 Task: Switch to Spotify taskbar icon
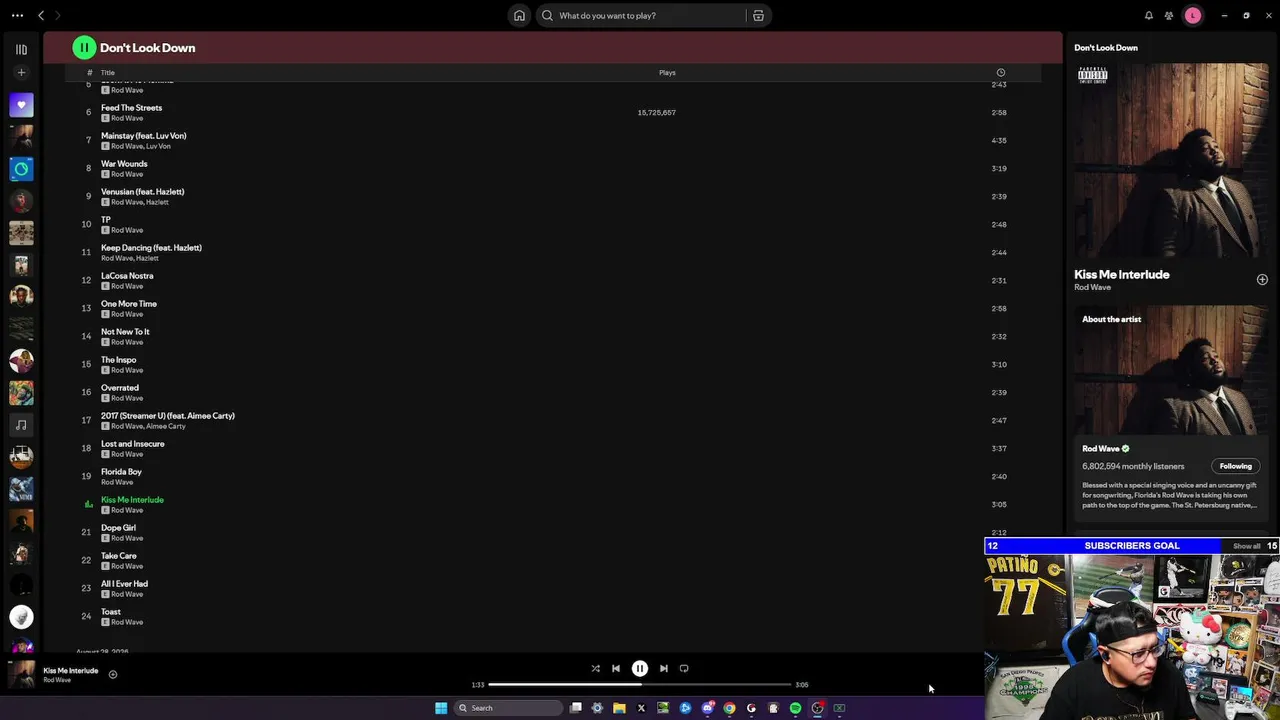click(x=795, y=708)
